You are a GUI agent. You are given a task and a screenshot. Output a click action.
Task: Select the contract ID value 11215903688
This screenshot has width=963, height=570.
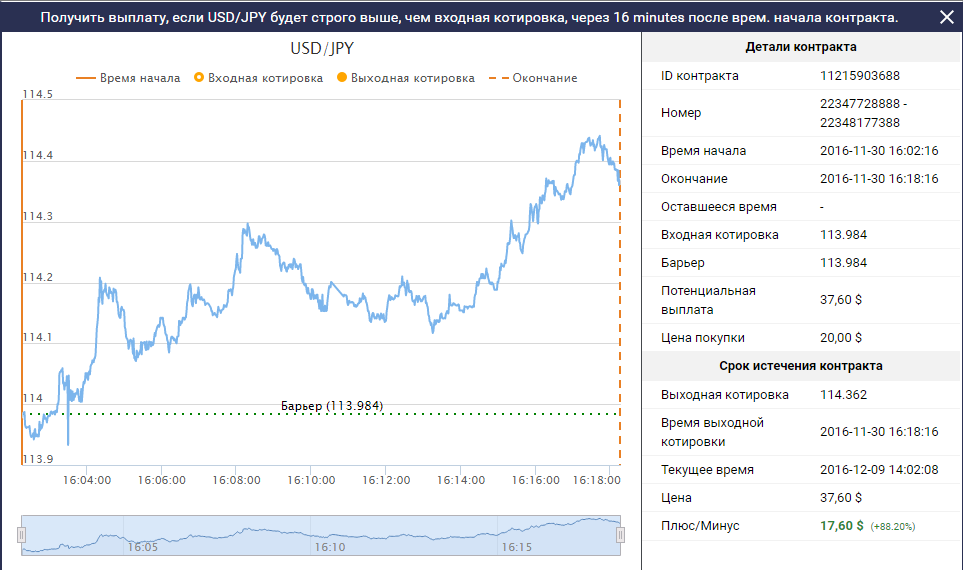pyautogui.click(x=860, y=76)
